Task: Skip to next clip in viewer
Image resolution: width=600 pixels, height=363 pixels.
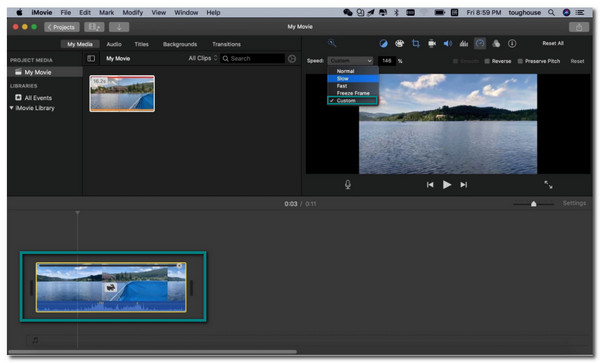Action: click(463, 185)
